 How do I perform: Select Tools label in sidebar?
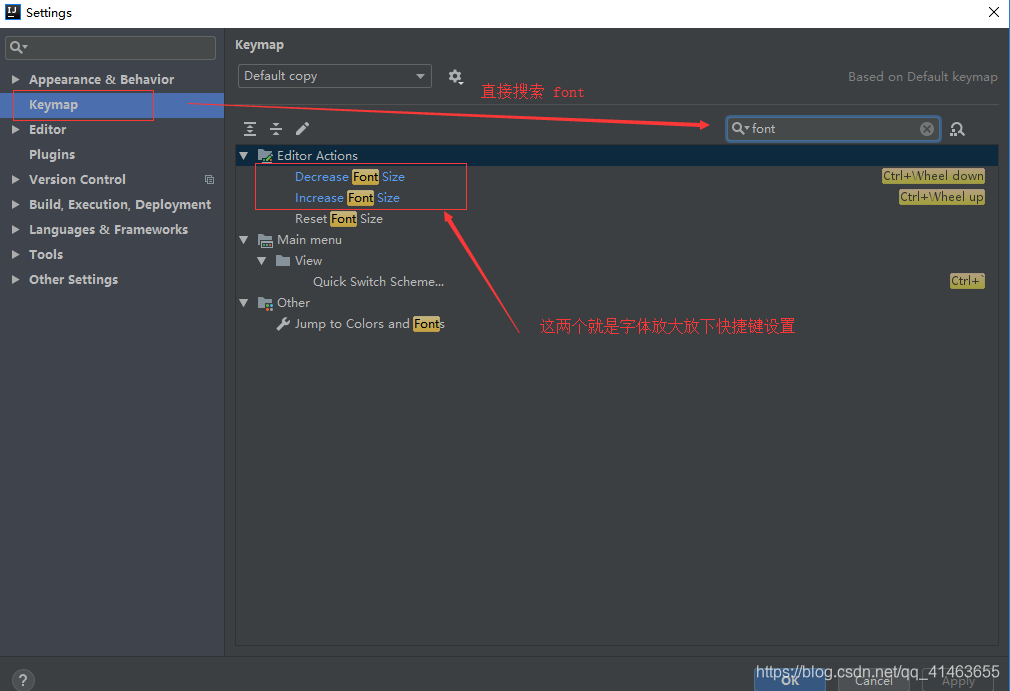46,254
